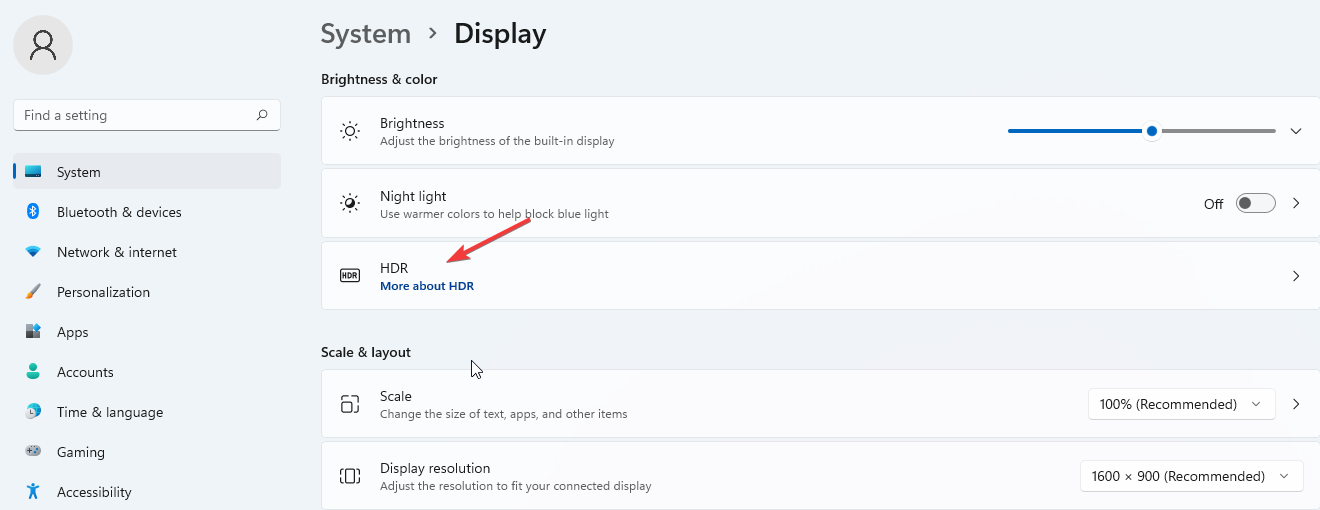Click the Brightness slider thumb
Screen dimensions: 1320x510
[x=1152, y=131]
